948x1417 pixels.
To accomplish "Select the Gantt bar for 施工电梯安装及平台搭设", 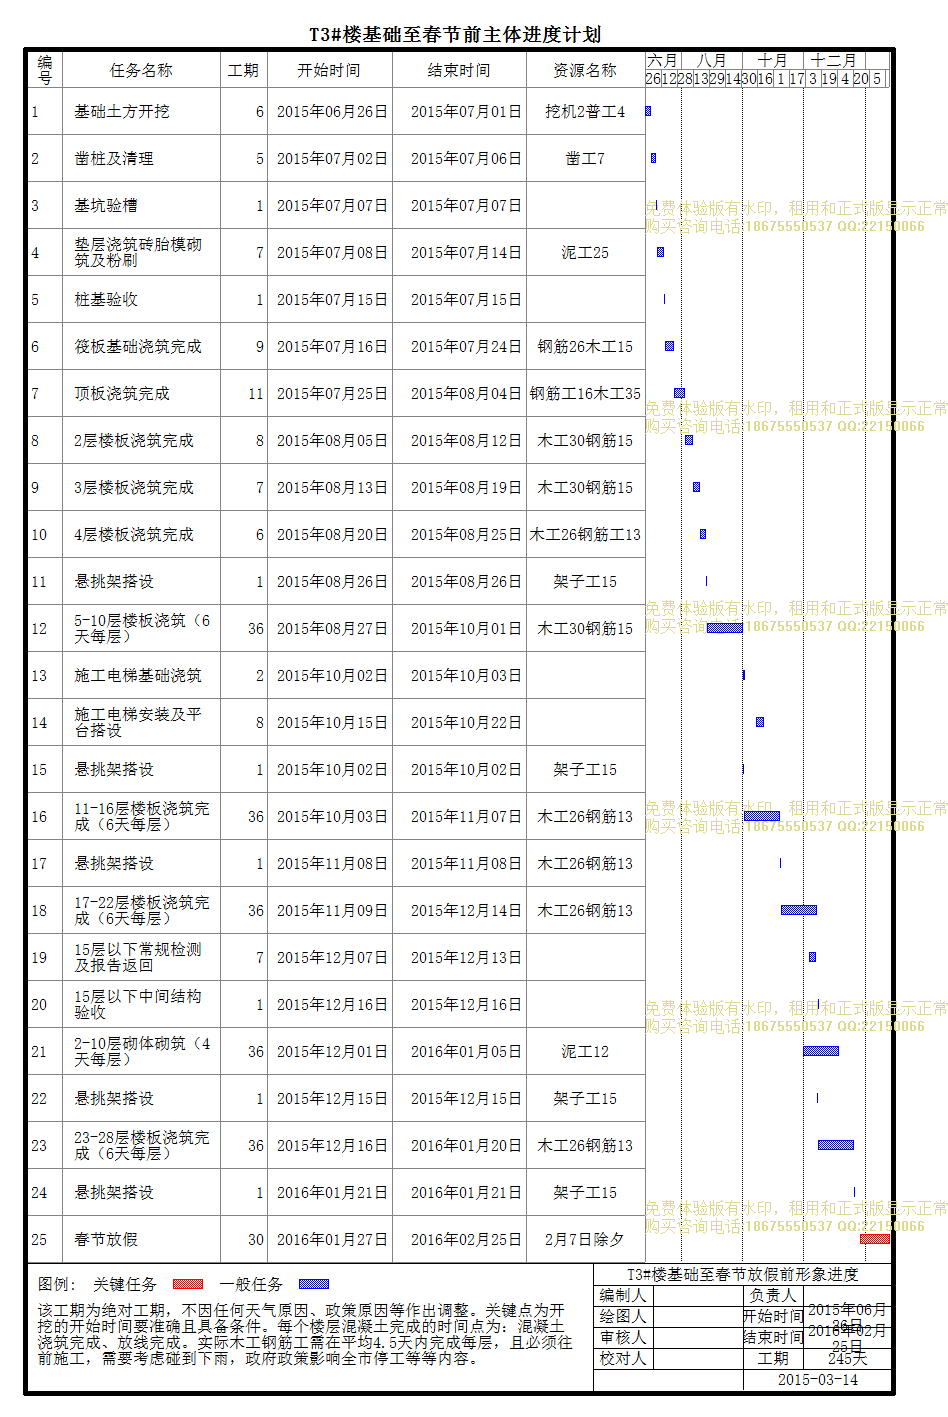I will click(760, 722).
